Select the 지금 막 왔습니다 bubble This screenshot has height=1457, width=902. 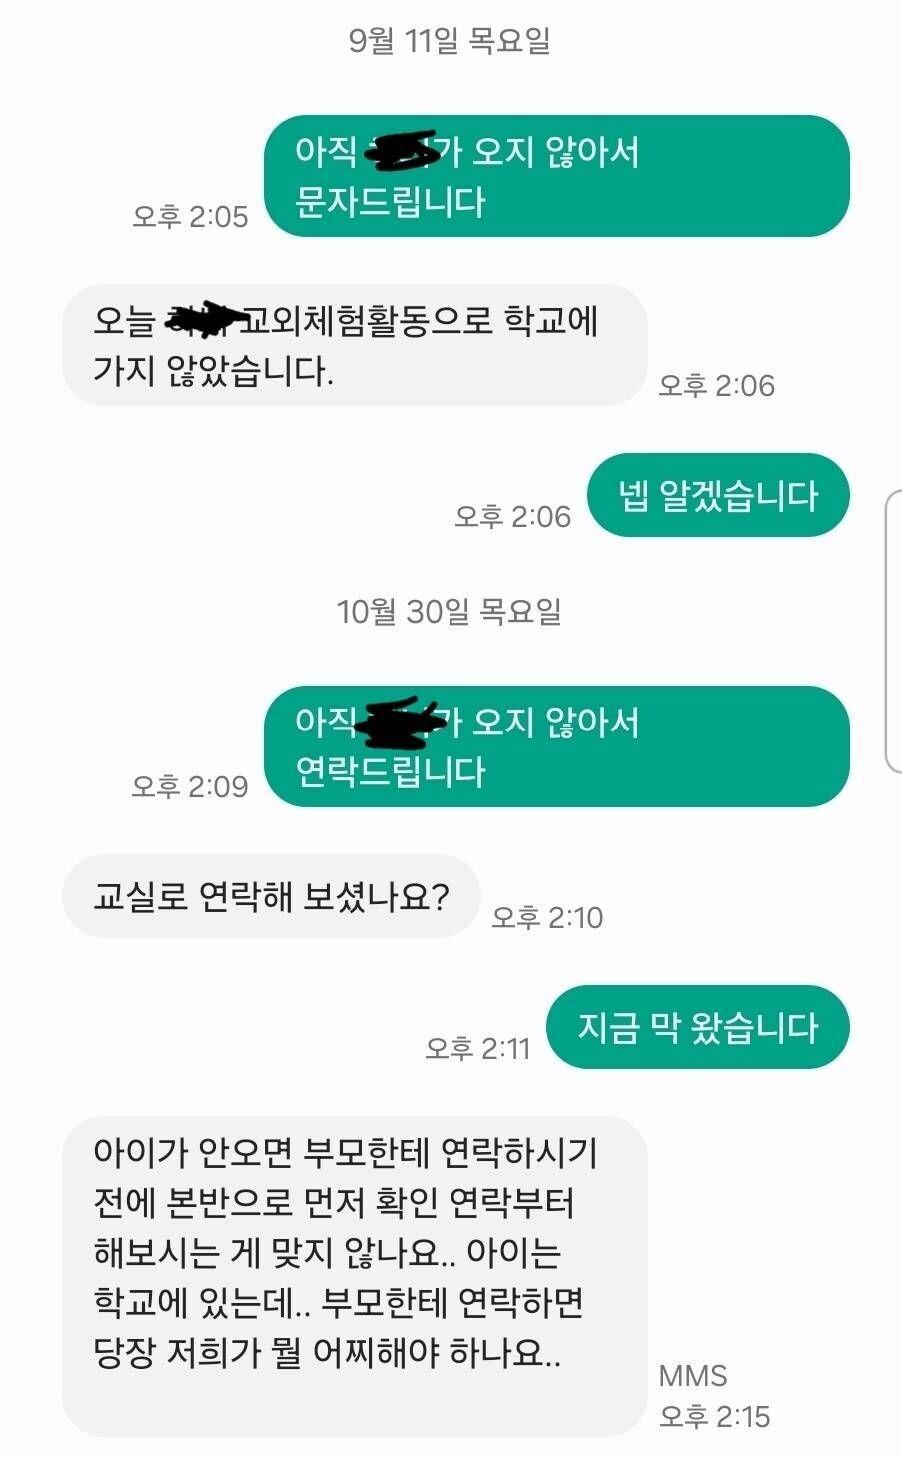coord(698,1027)
